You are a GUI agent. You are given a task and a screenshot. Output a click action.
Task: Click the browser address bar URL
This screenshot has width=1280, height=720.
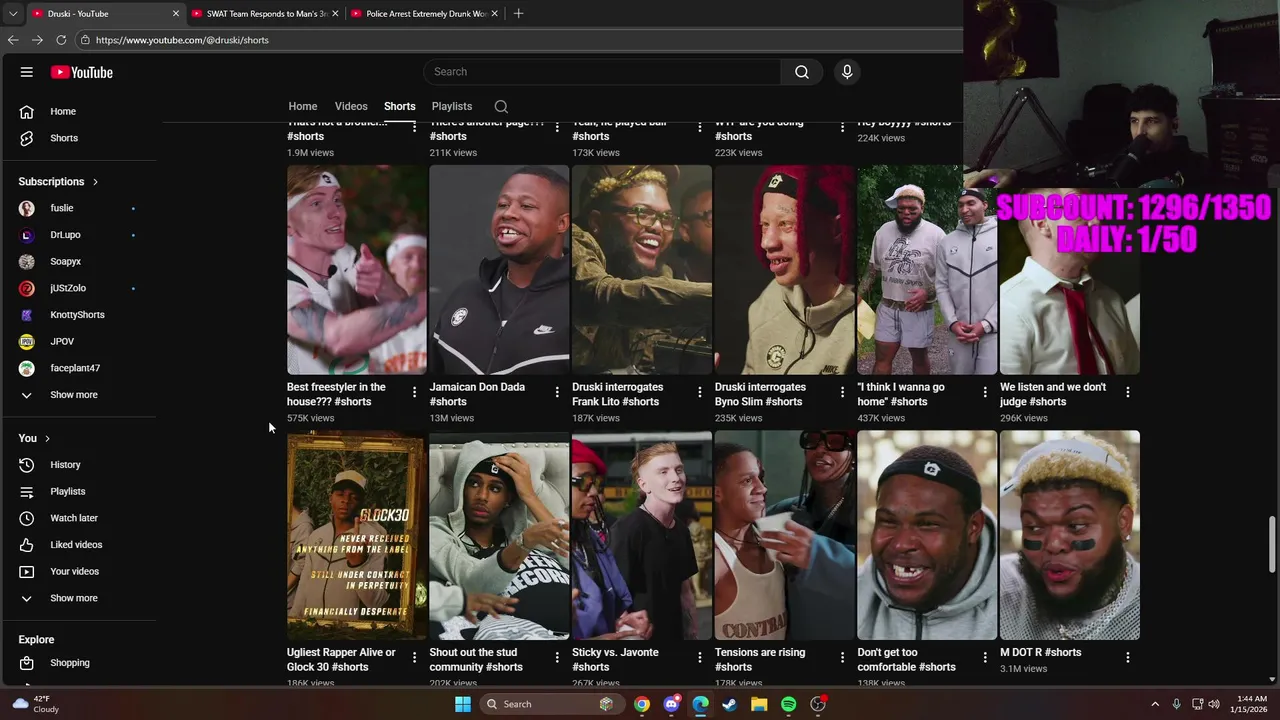point(182,40)
